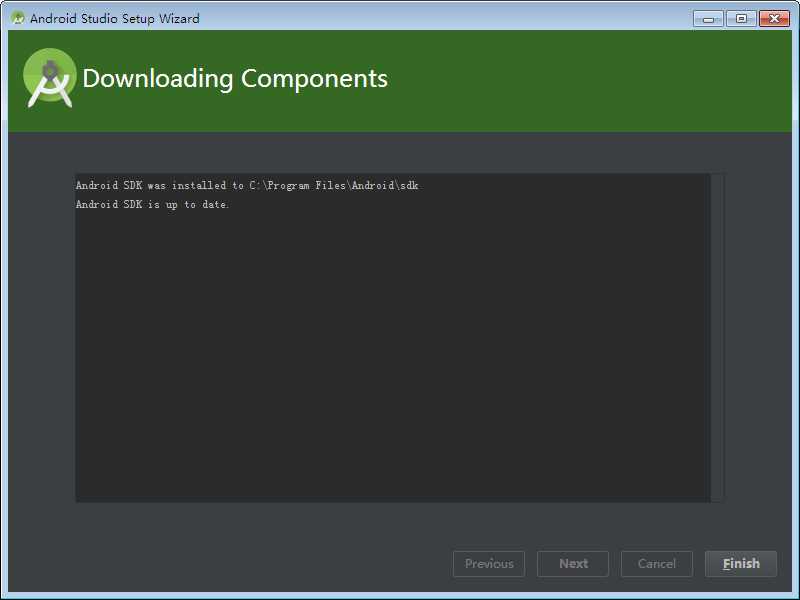The height and width of the screenshot is (600, 800).
Task: Click the Android Studio logo in header
Action: 49,78
